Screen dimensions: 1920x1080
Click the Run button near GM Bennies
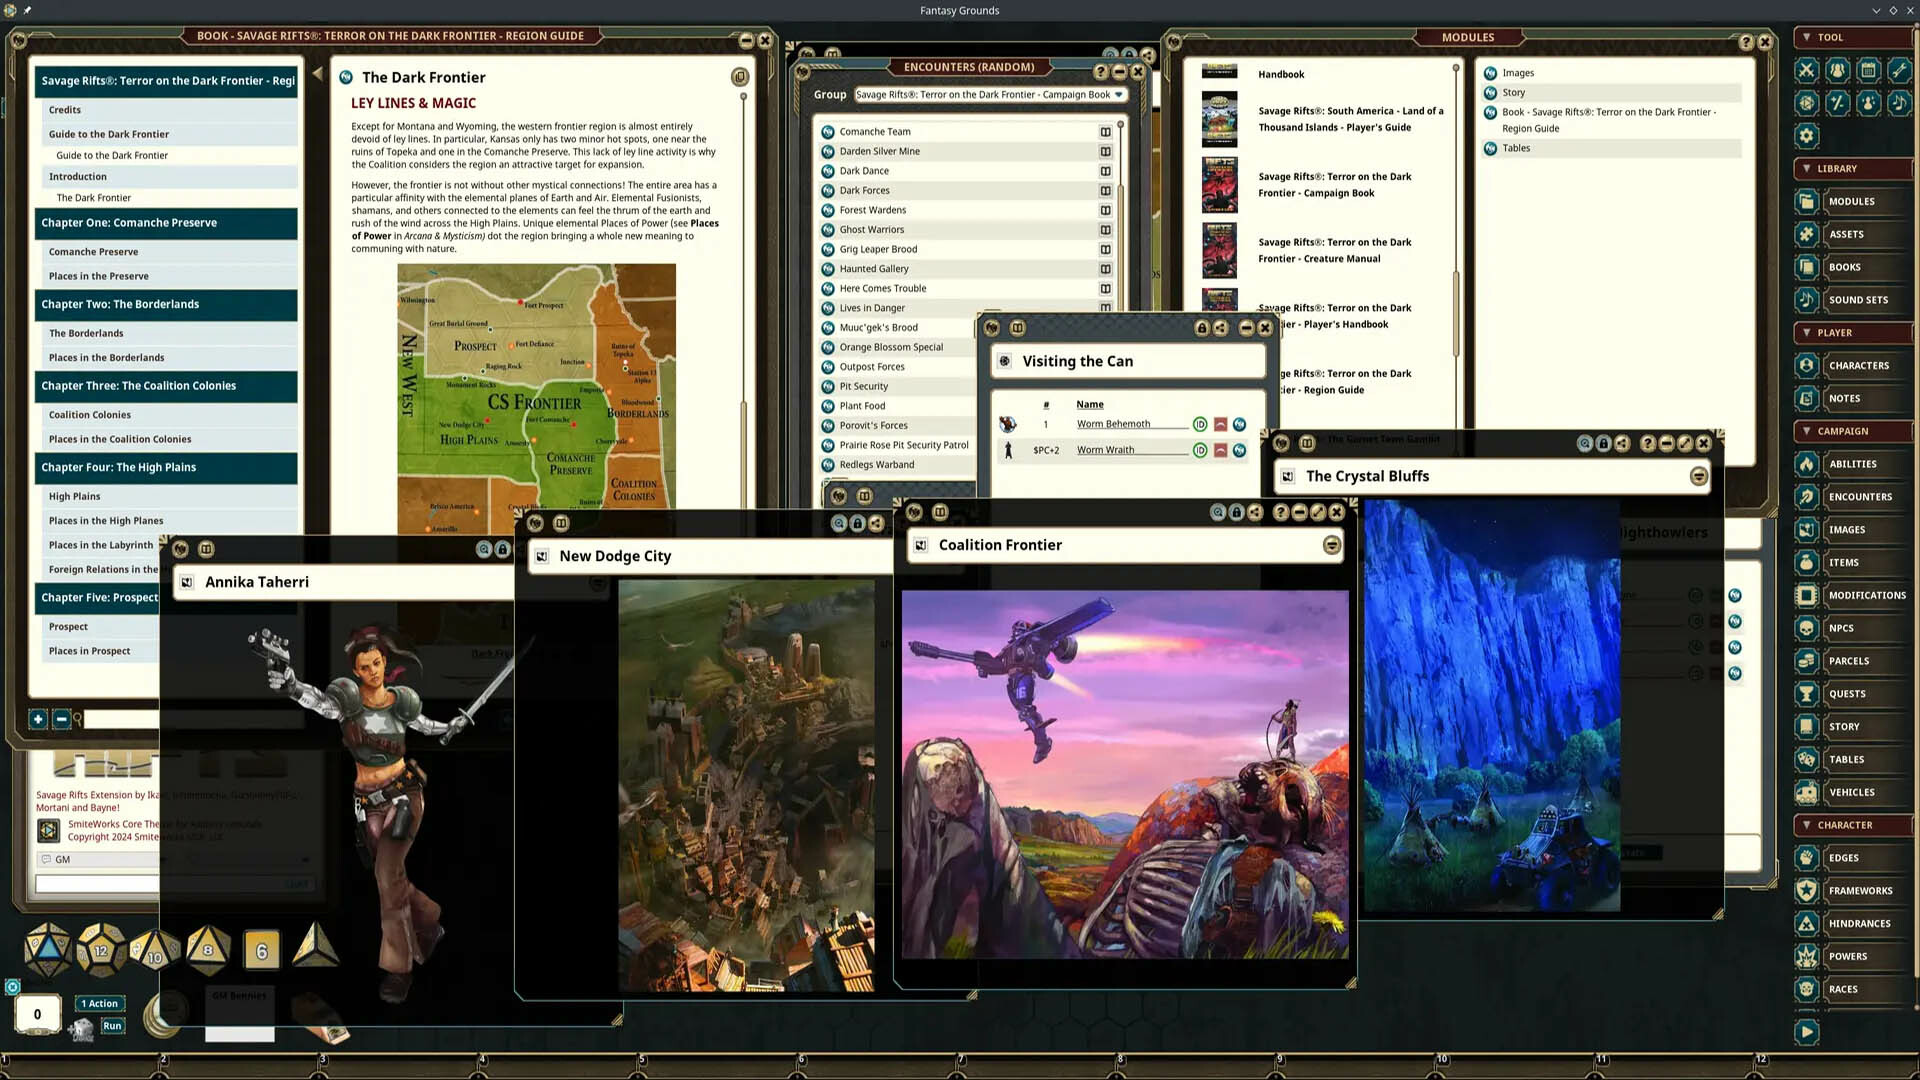[x=112, y=1026]
